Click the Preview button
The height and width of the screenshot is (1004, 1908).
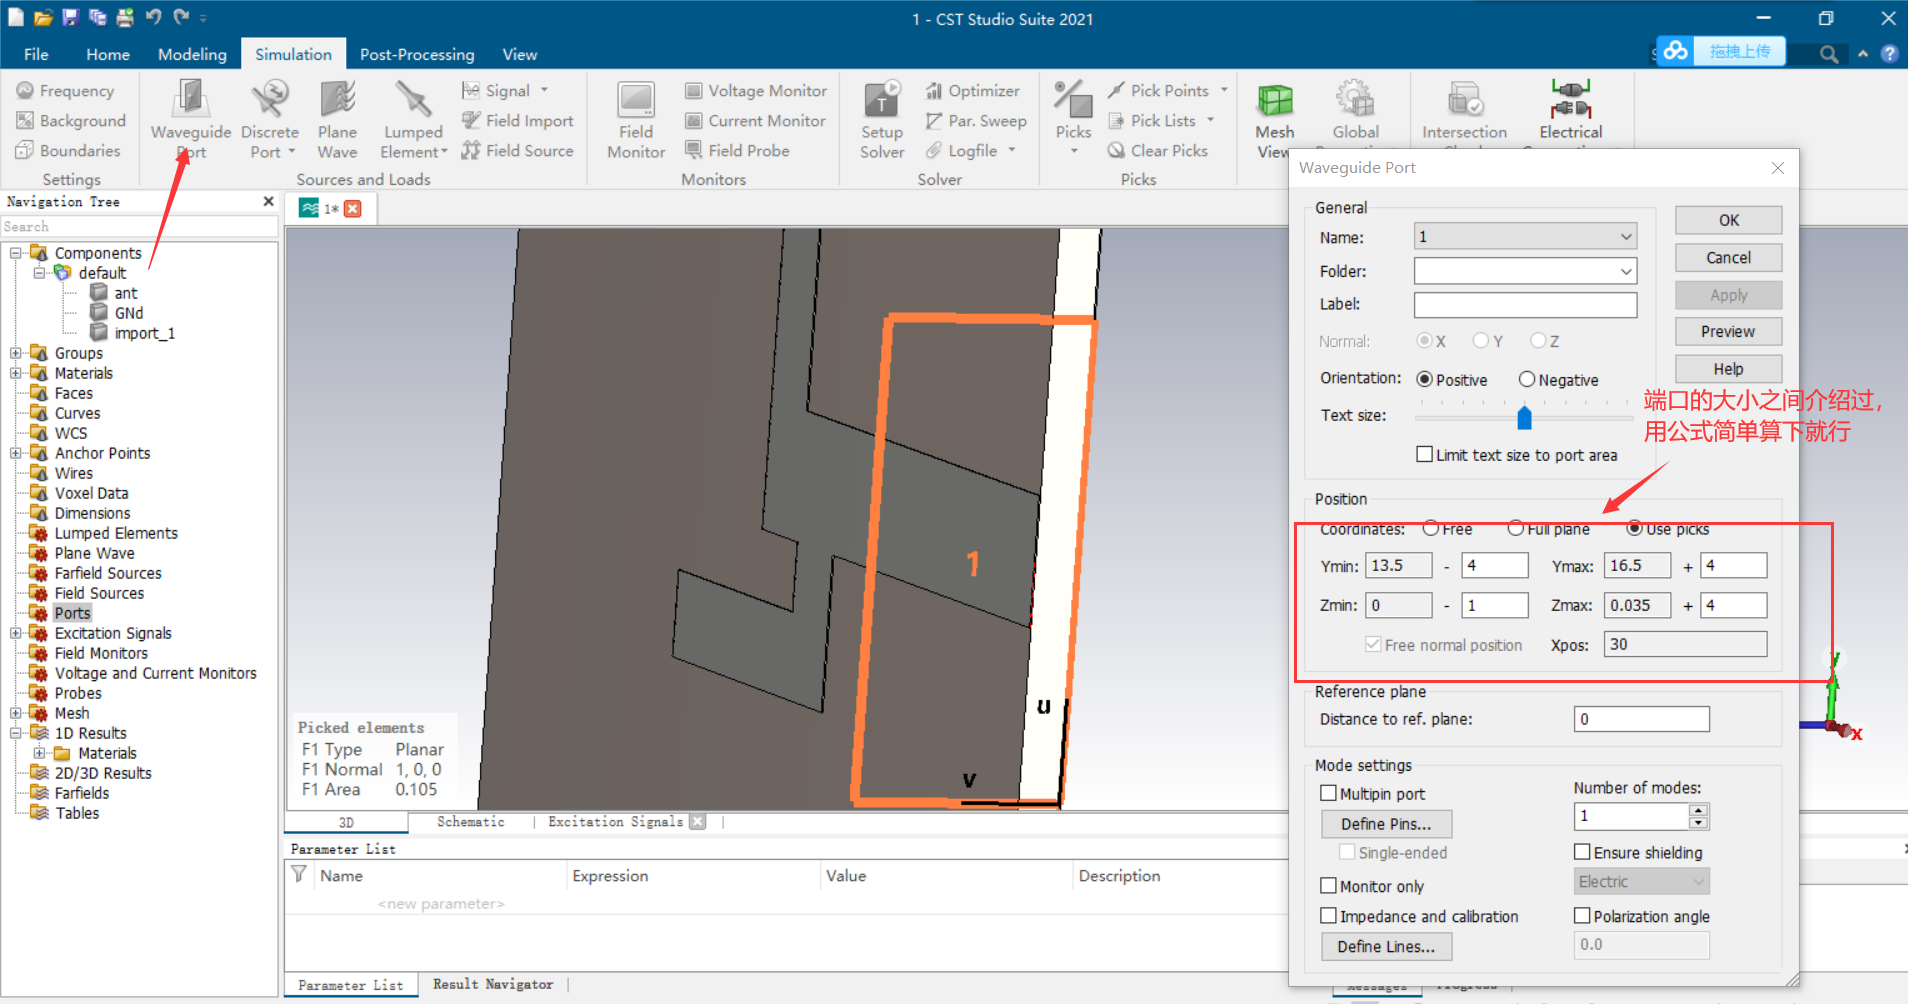(x=1728, y=331)
